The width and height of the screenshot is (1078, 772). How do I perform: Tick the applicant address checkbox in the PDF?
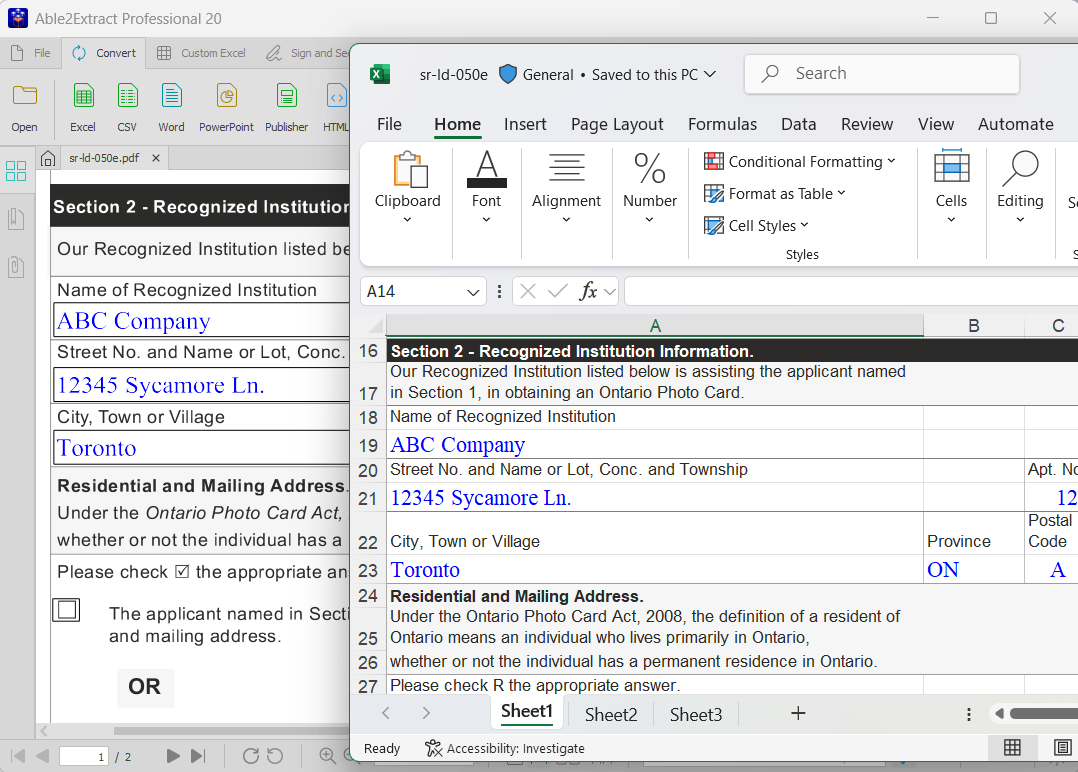(x=66, y=609)
